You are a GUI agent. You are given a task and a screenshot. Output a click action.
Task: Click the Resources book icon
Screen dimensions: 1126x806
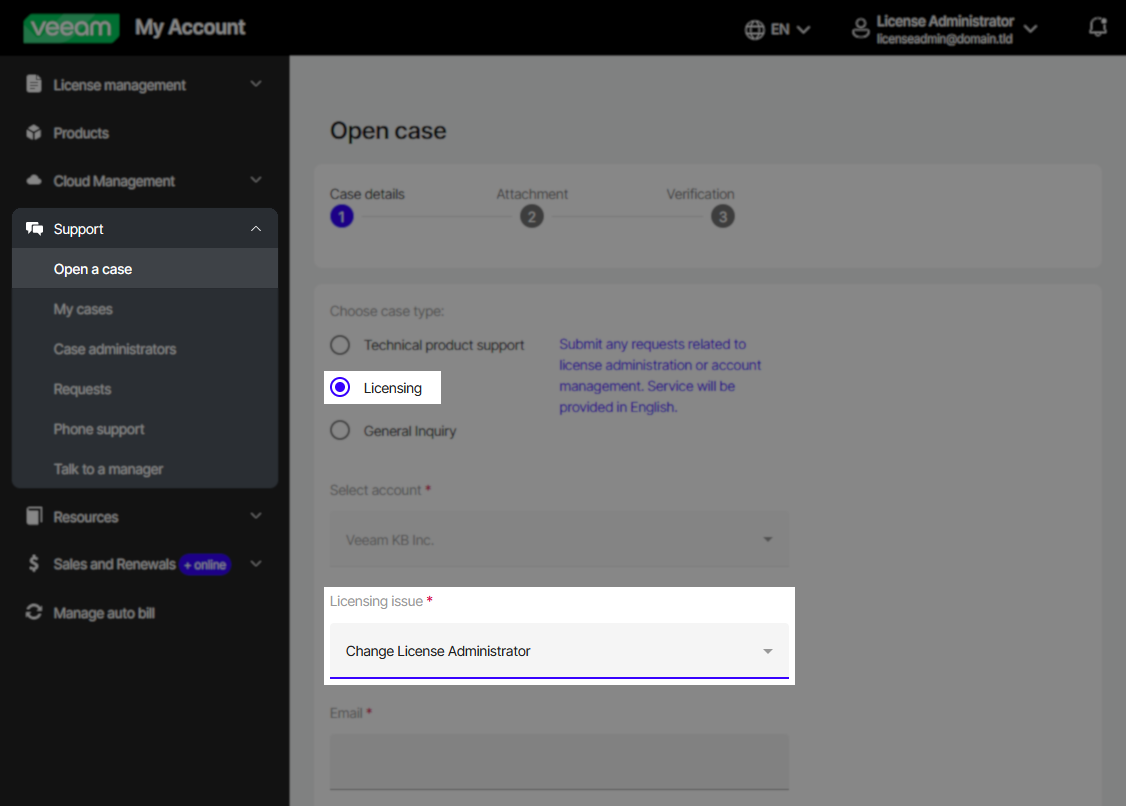pos(33,516)
